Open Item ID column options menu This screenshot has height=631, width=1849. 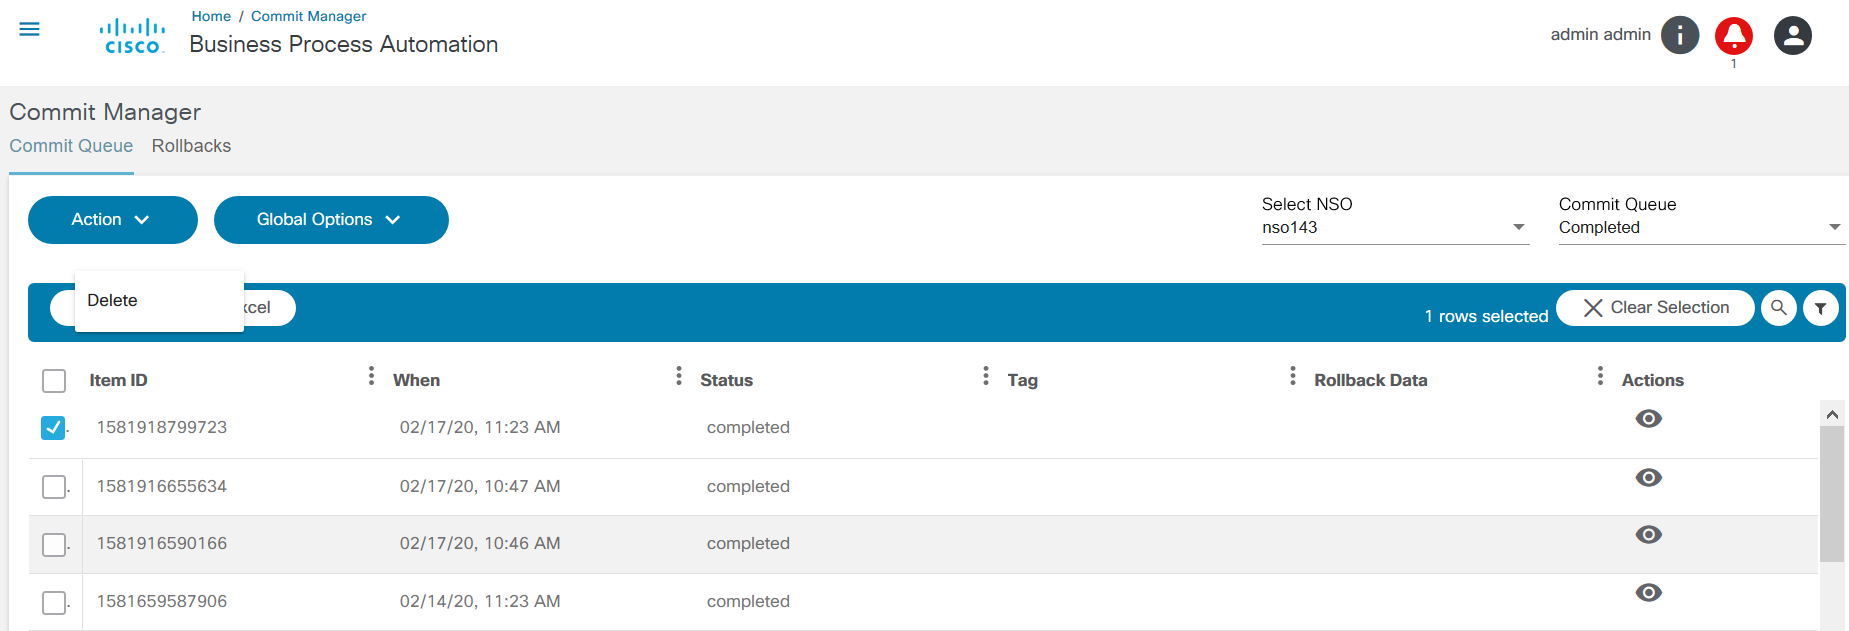click(x=371, y=376)
